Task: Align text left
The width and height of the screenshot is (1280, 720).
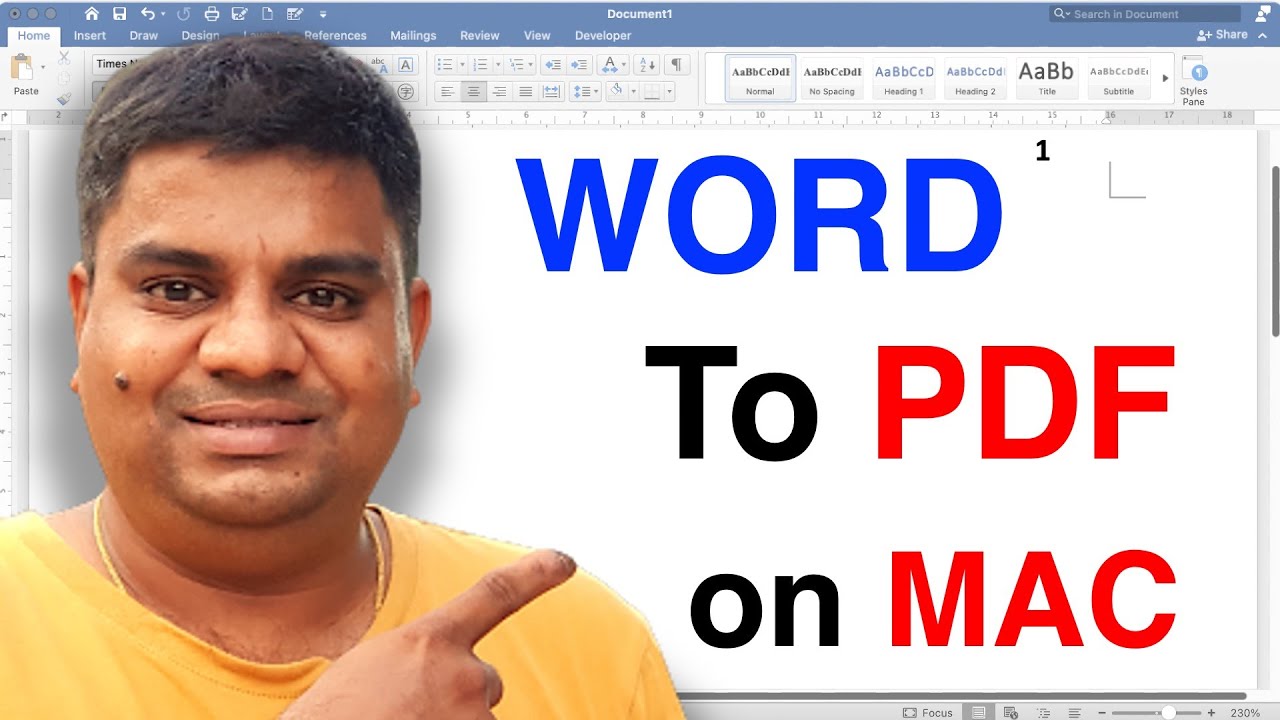Action: pyautogui.click(x=447, y=91)
